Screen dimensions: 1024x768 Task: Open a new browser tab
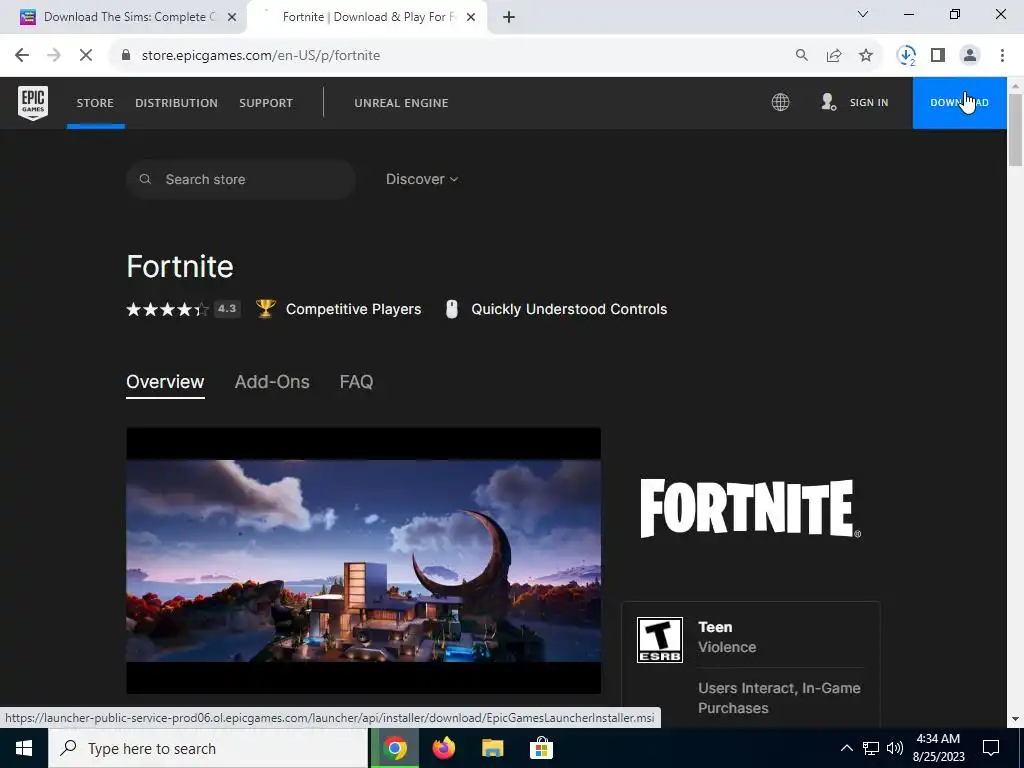(509, 17)
